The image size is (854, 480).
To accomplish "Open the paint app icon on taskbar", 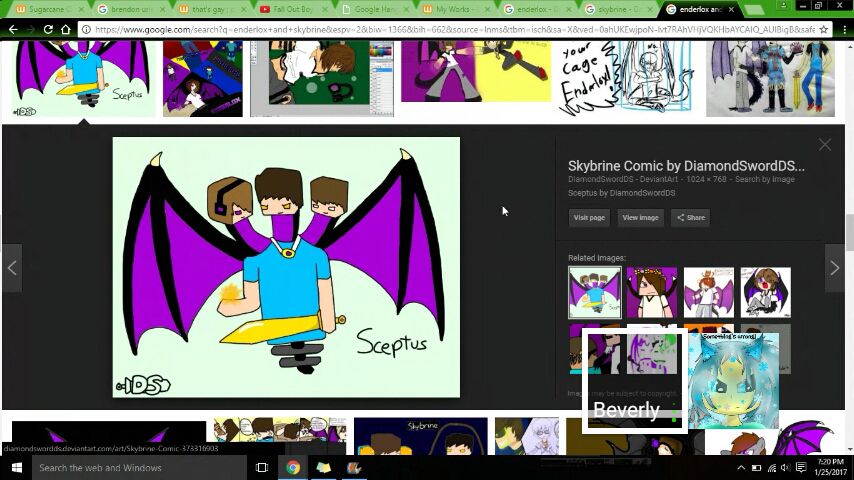I will [354, 467].
